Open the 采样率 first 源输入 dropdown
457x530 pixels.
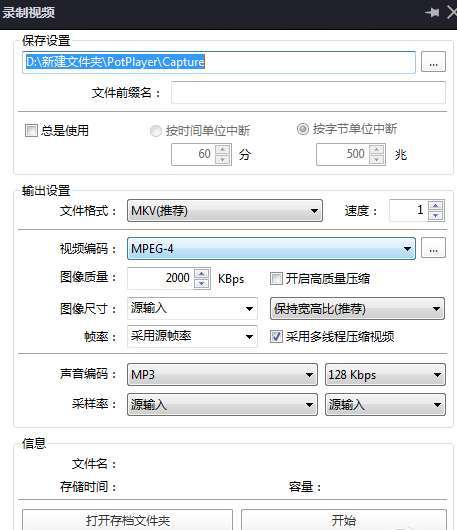(x=222, y=404)
